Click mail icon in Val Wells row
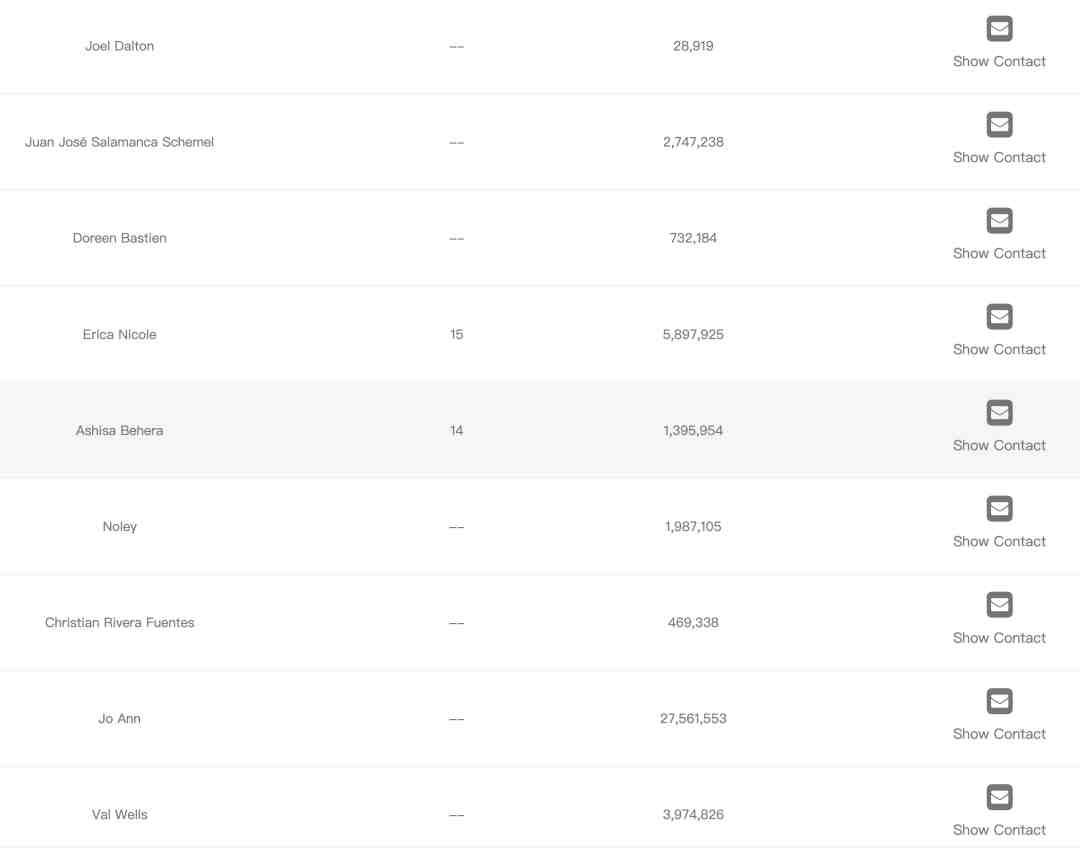1080x853 pixels. click(x=999, y=797)
